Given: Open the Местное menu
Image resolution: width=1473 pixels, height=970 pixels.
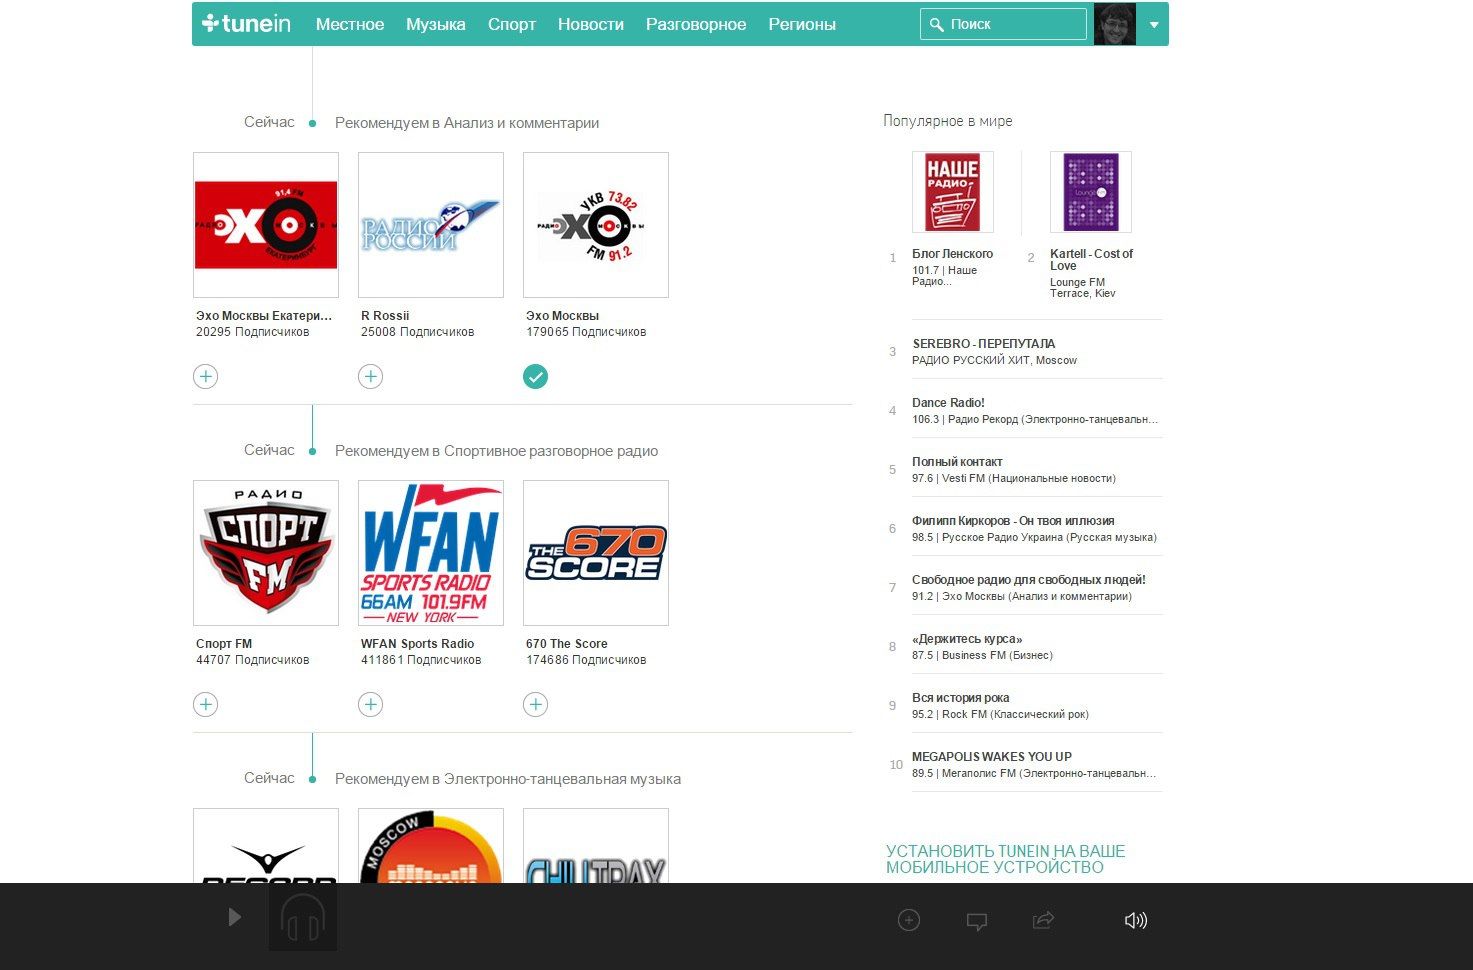Looking at the screenshot, I should [350, 24].
